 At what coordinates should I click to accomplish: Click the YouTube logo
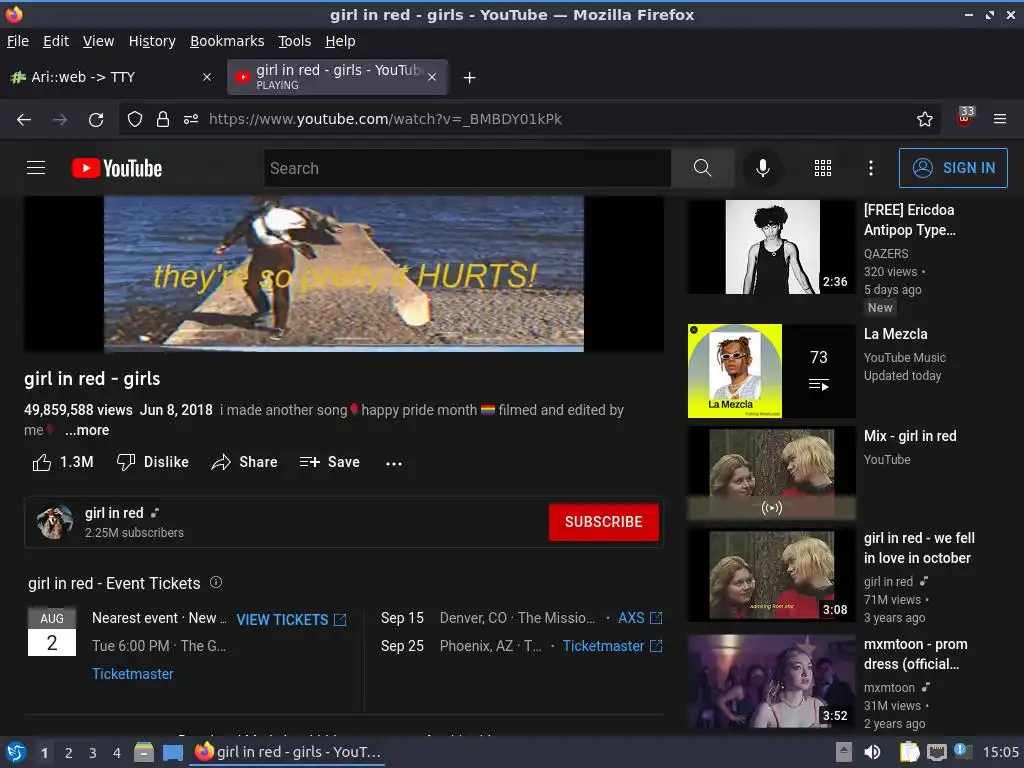click(x=117, y=168)
